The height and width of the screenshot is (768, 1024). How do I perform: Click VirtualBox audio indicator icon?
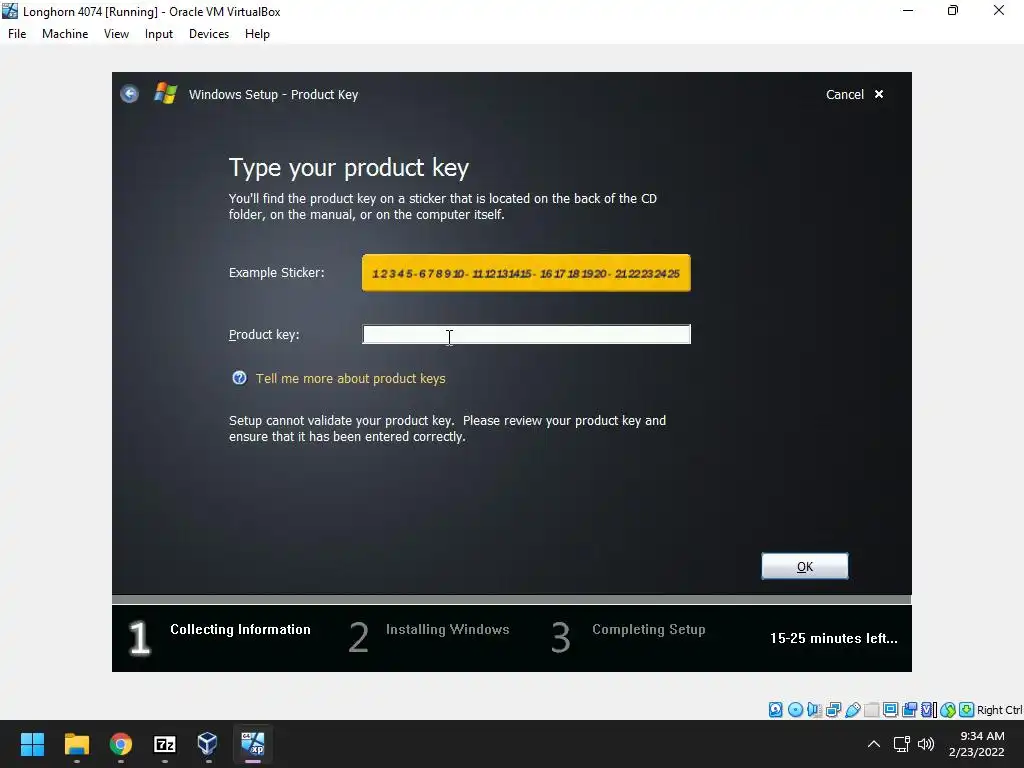814,710
